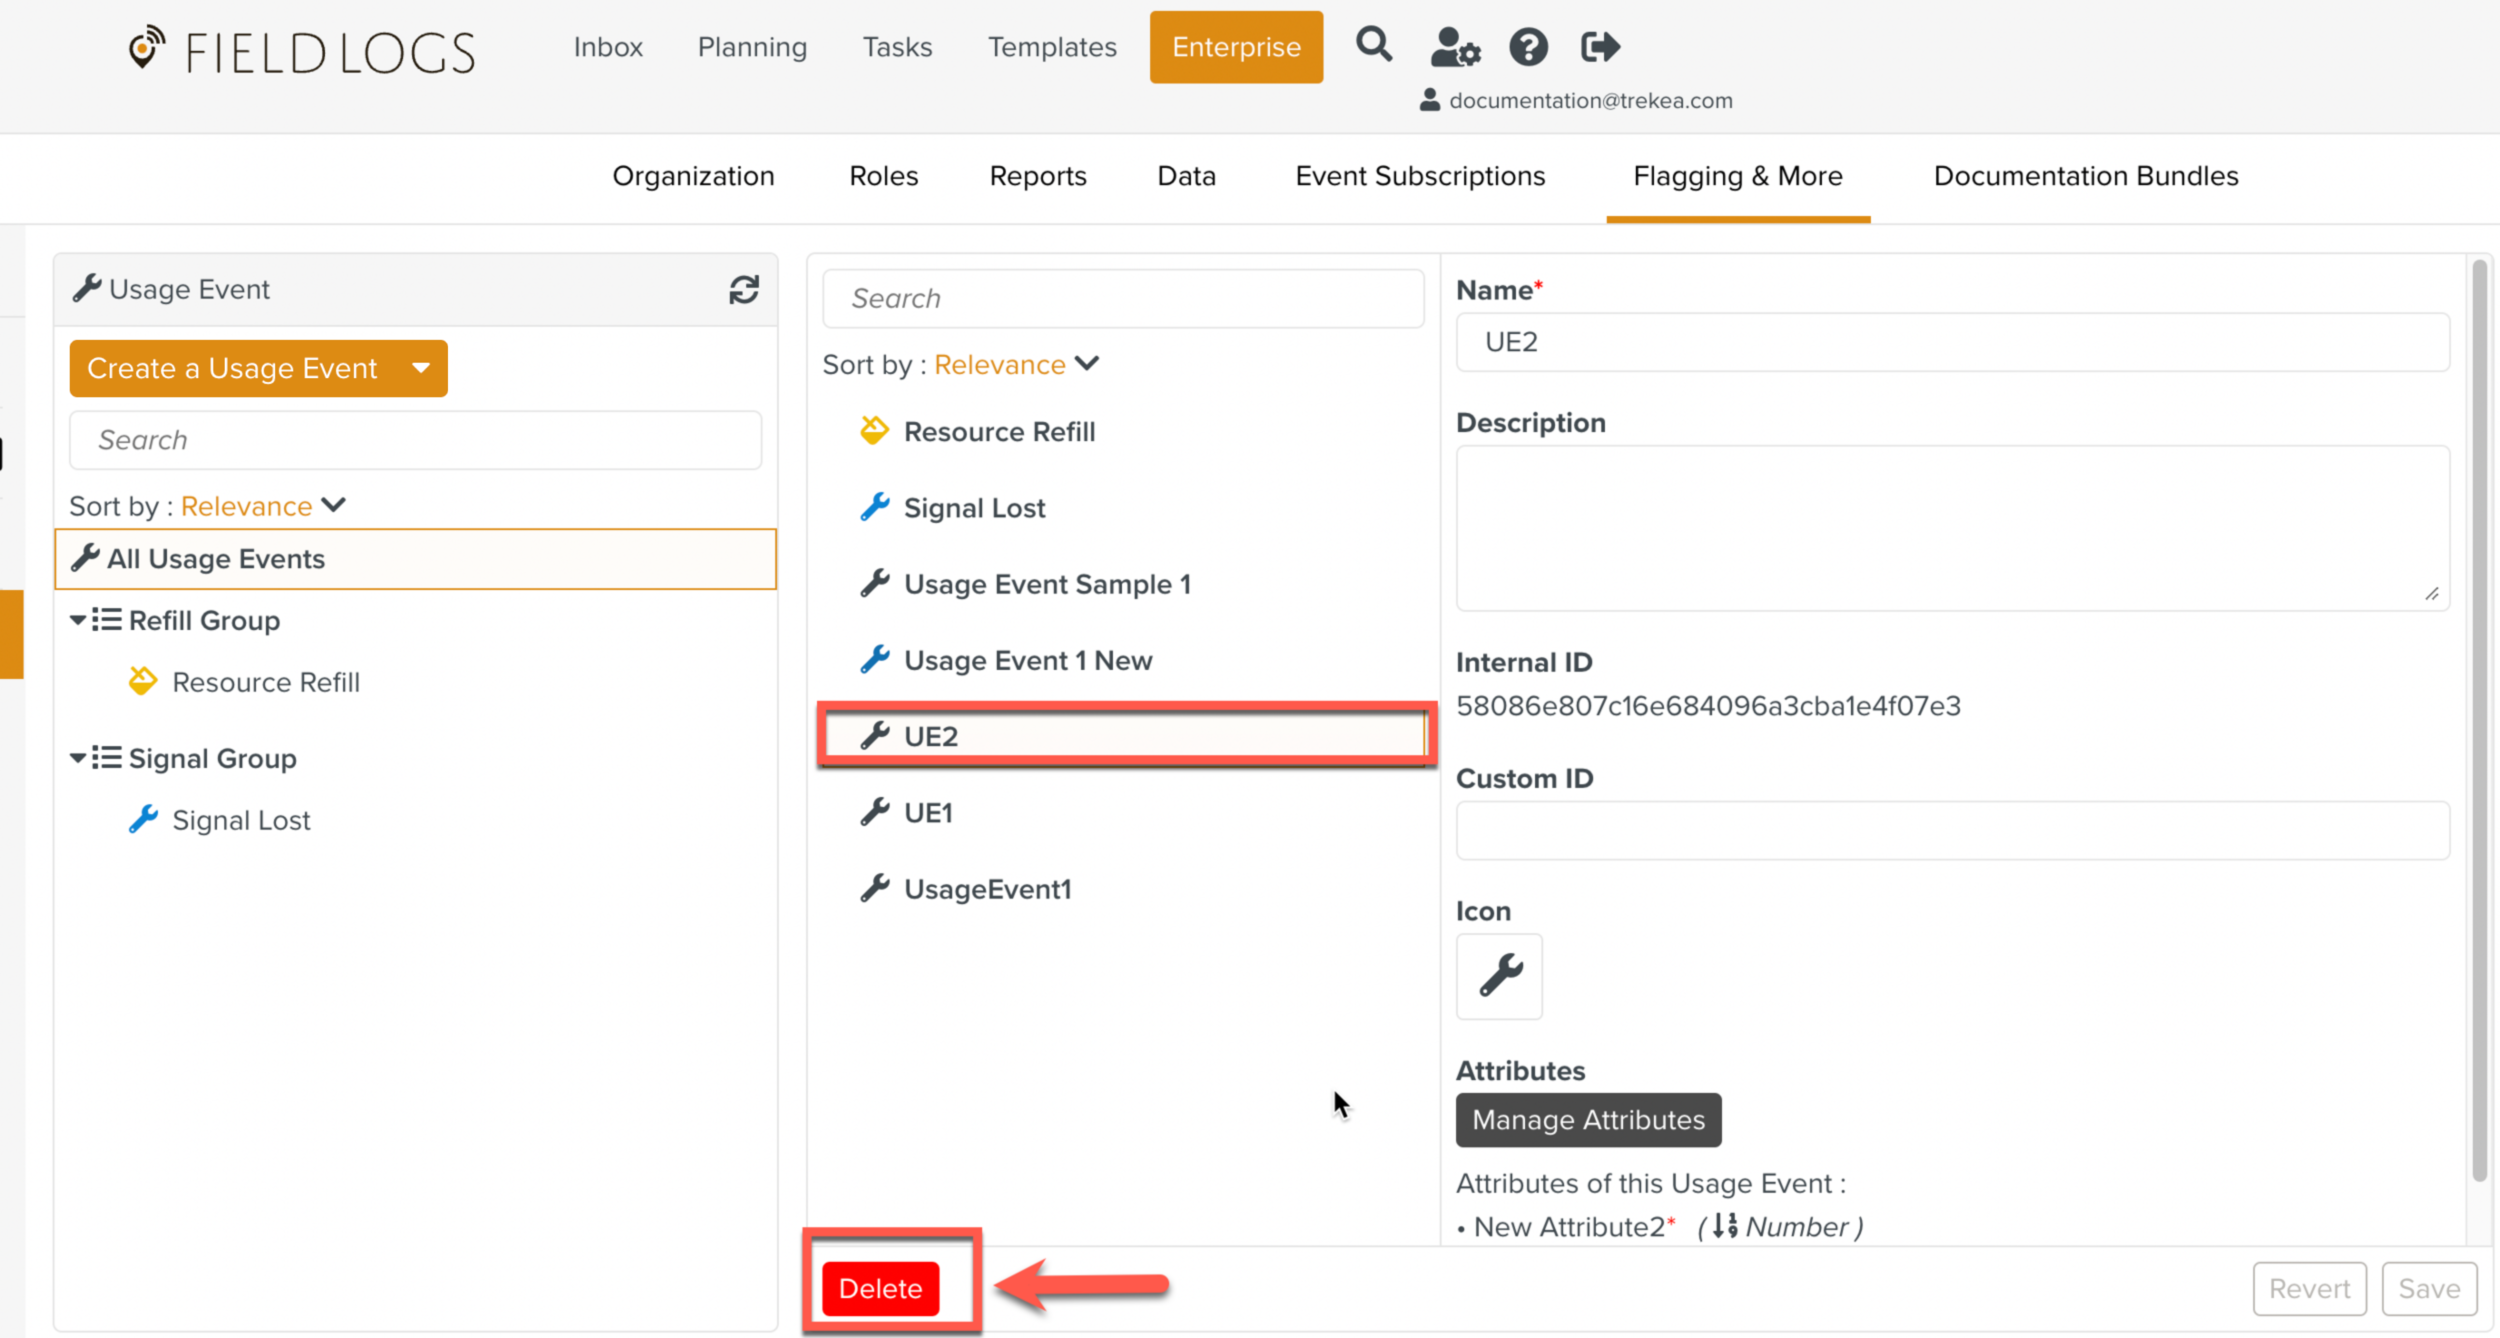Click the wrench icon under Icon

click(x=1499, y=976)
